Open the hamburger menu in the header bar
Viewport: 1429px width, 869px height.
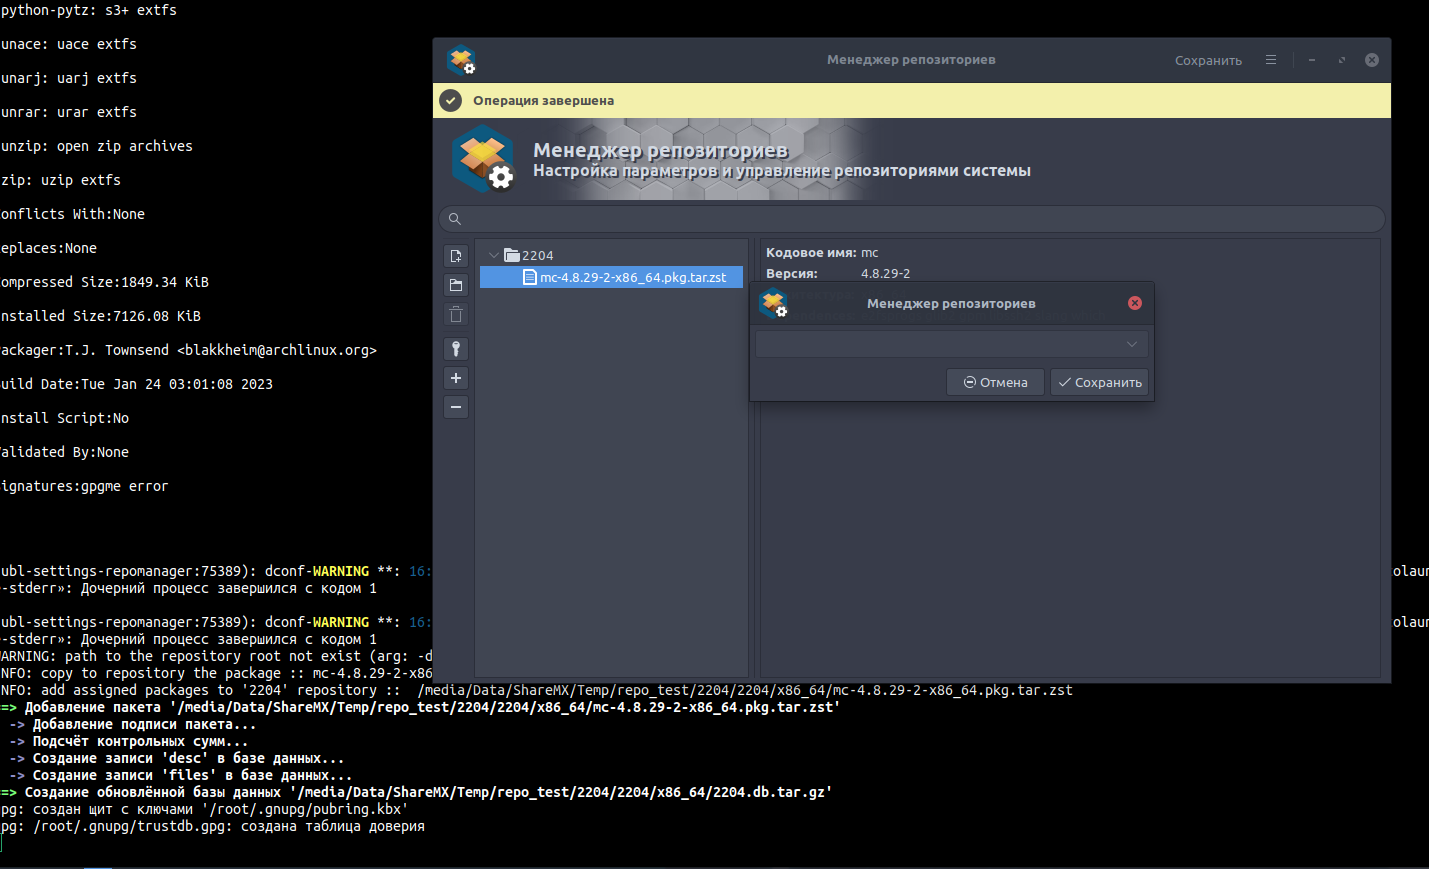tap(1271, 60)
